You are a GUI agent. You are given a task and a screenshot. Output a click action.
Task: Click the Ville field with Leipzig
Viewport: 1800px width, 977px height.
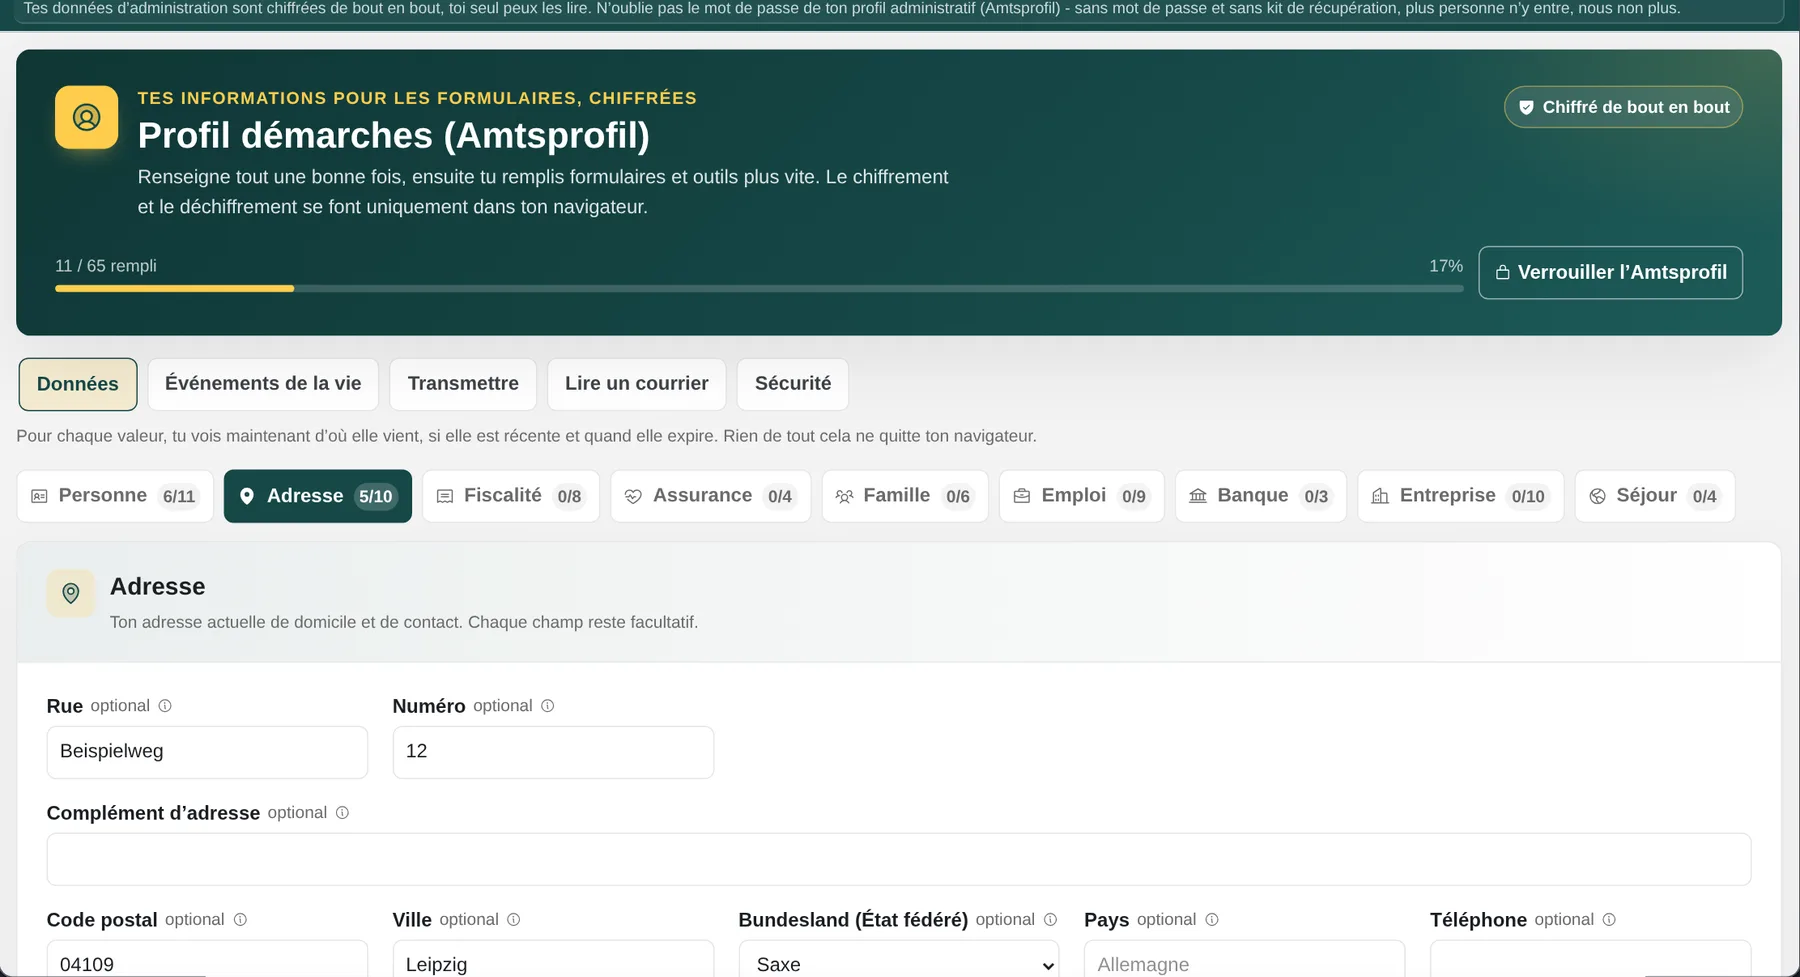click(553, 960)
